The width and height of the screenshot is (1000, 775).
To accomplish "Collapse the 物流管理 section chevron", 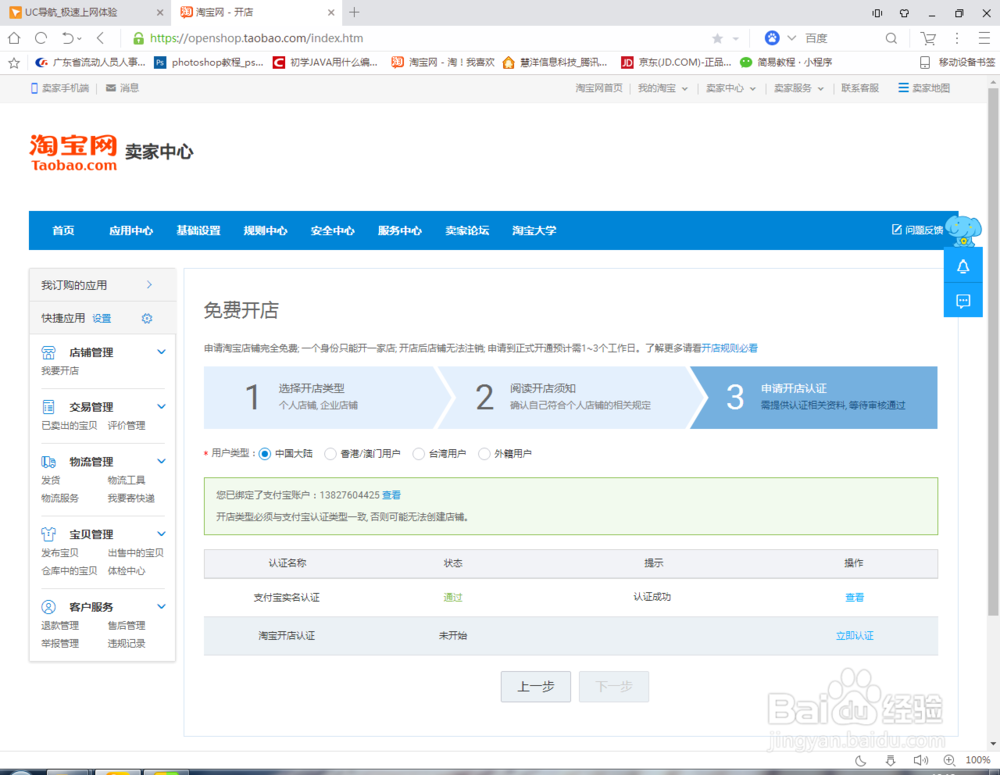I will (161, 461).
